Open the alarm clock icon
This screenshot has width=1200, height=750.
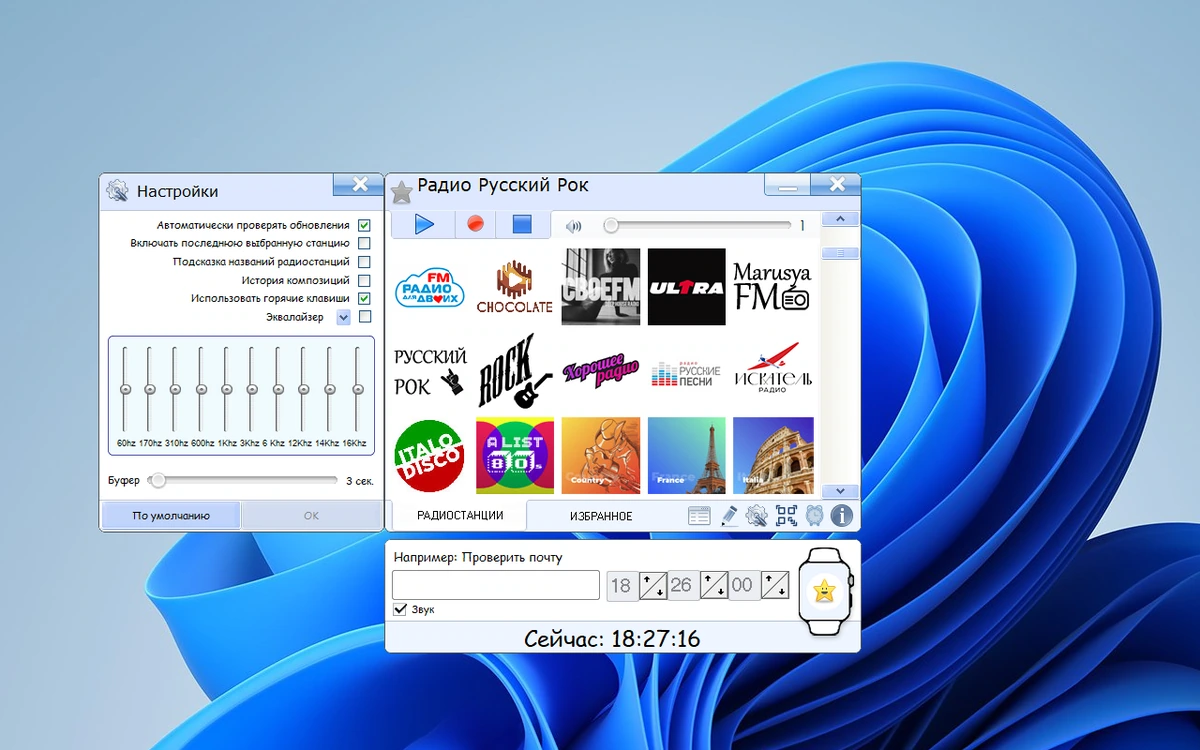pos(815,516)
